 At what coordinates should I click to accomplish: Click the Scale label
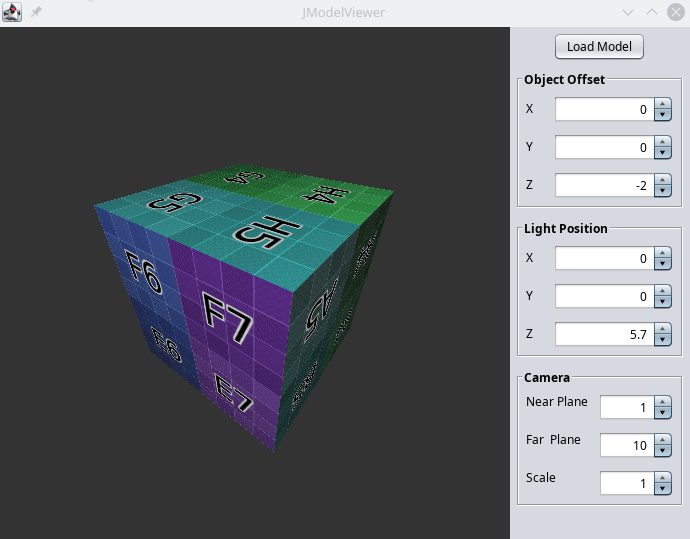pyautogui.click(x=540, y=478)
